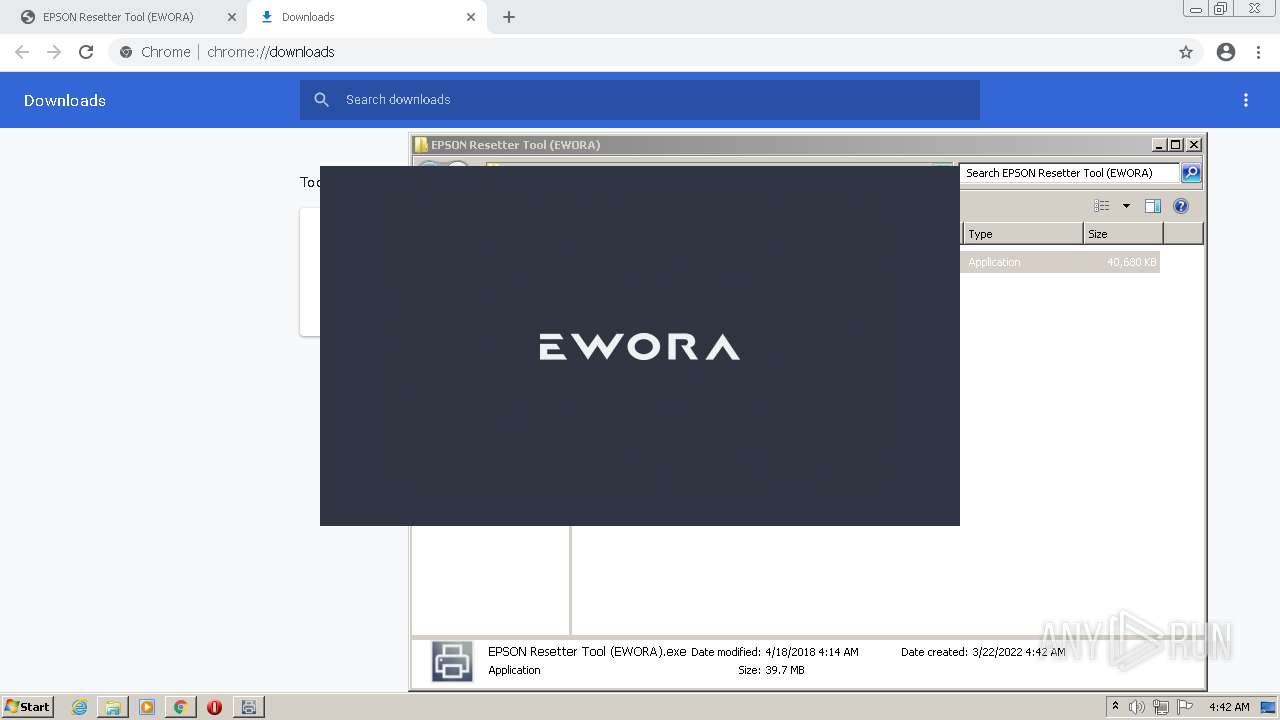Go forward in Chrome
This screenshot has width=1280, height=720.
coord(54,52)
